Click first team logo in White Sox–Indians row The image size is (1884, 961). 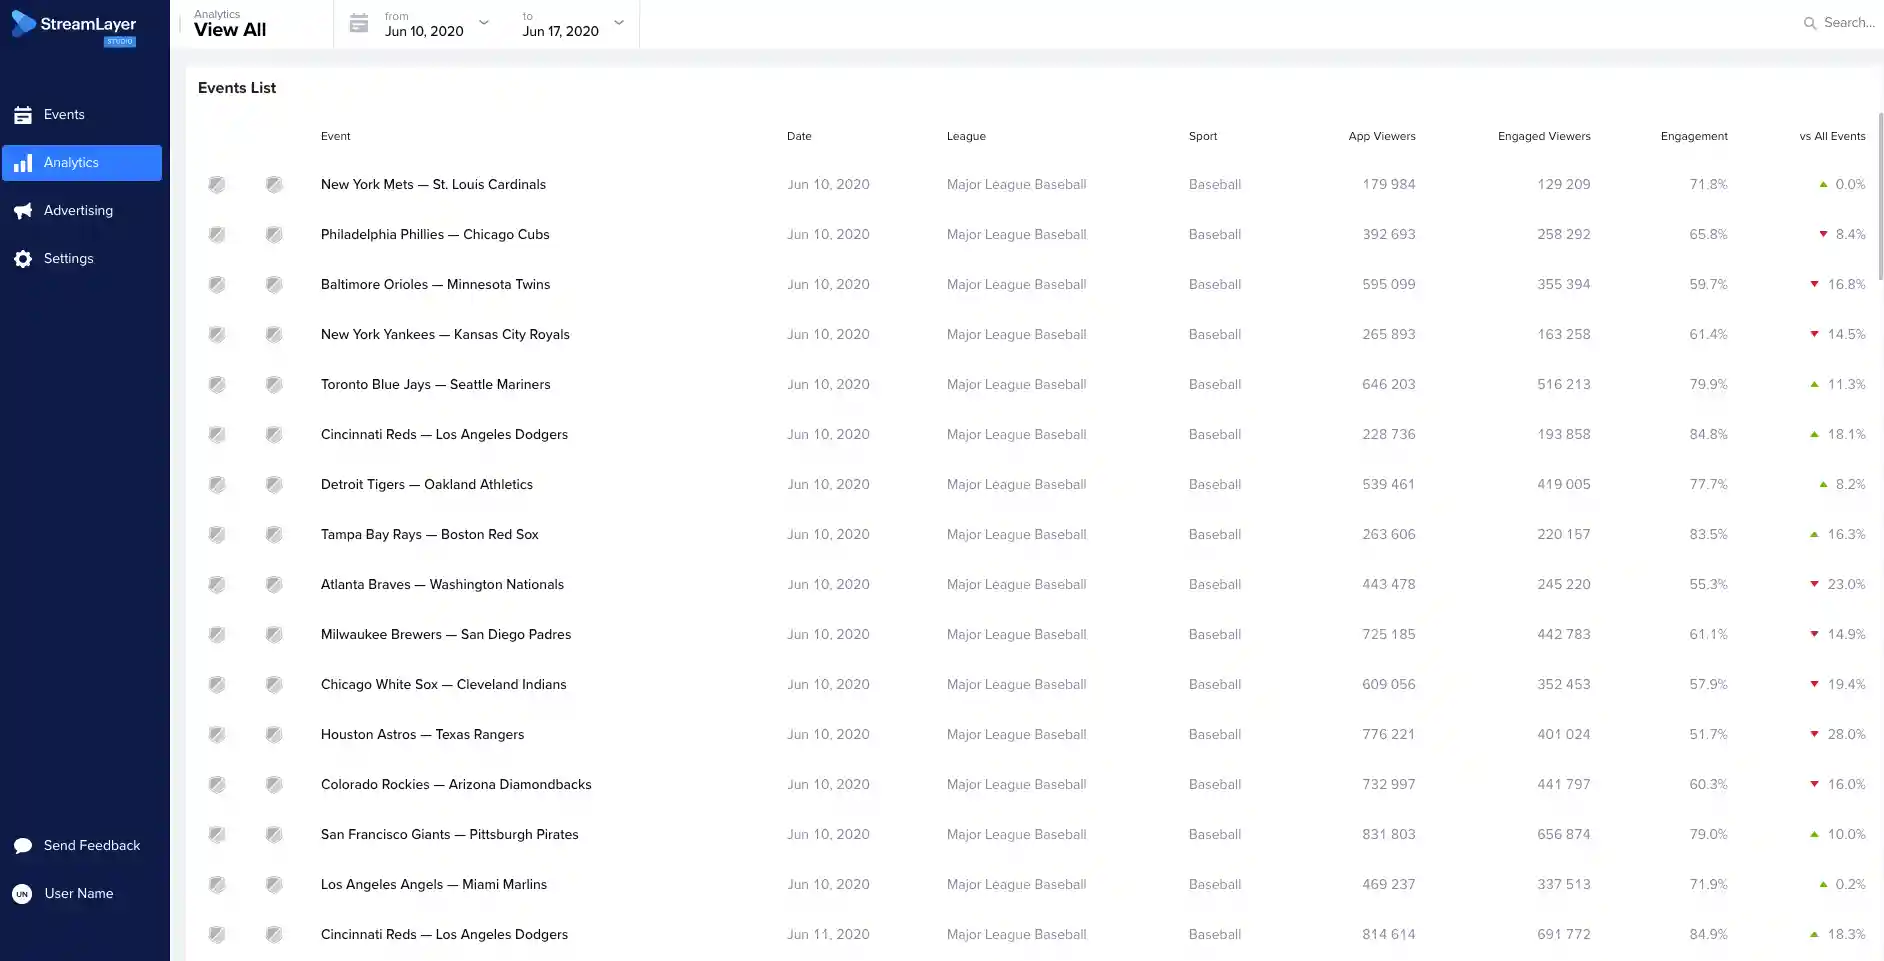217,685
